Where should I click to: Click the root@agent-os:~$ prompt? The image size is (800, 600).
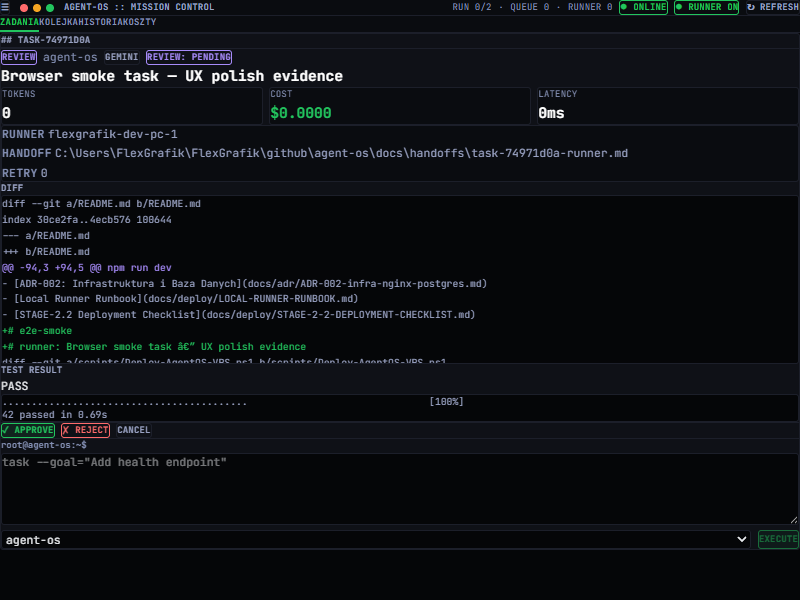[x=44, y=445]
